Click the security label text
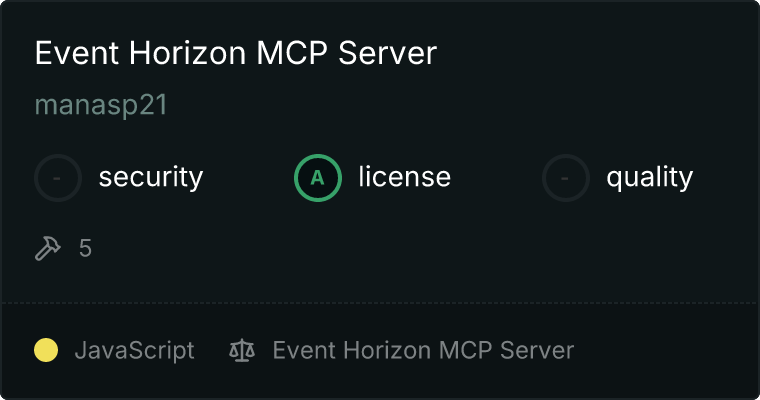Screen dimensions: 760x400 (x=151, y=177)
